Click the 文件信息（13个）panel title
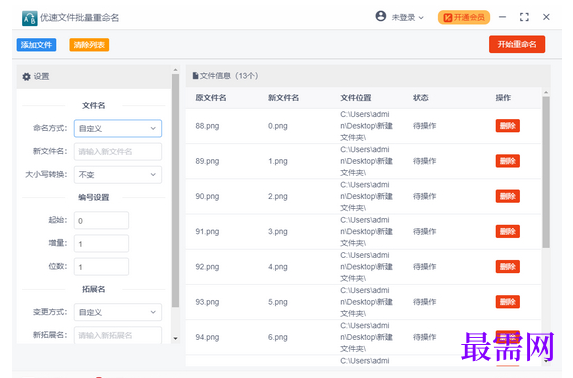Screen dimensions: 573x378 pos(229,76)
